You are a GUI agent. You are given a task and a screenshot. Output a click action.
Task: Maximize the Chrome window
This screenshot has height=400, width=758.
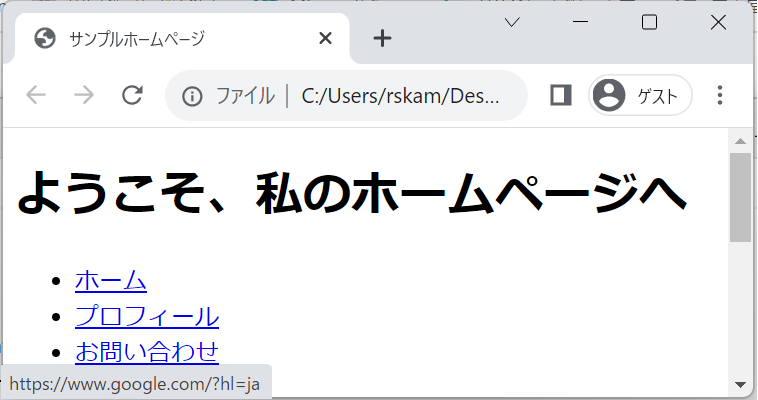click(x=649, y=22)
